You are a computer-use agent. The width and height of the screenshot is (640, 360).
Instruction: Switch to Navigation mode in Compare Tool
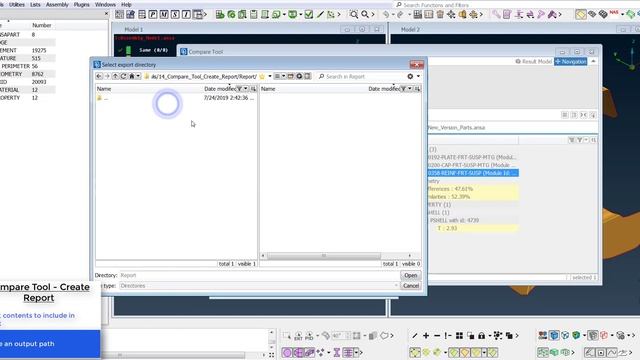[571, 61]
